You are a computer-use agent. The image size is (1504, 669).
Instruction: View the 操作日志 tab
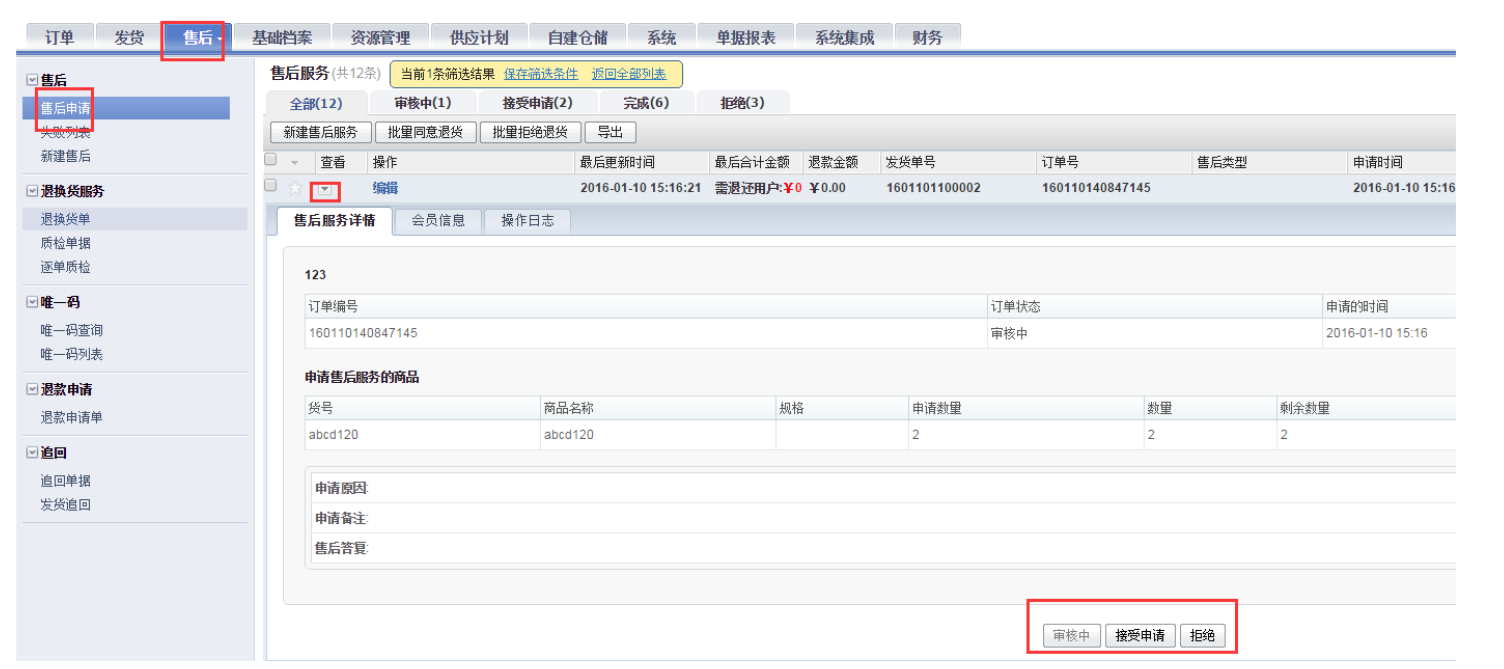pyautogui.click(x=527, y=221)
